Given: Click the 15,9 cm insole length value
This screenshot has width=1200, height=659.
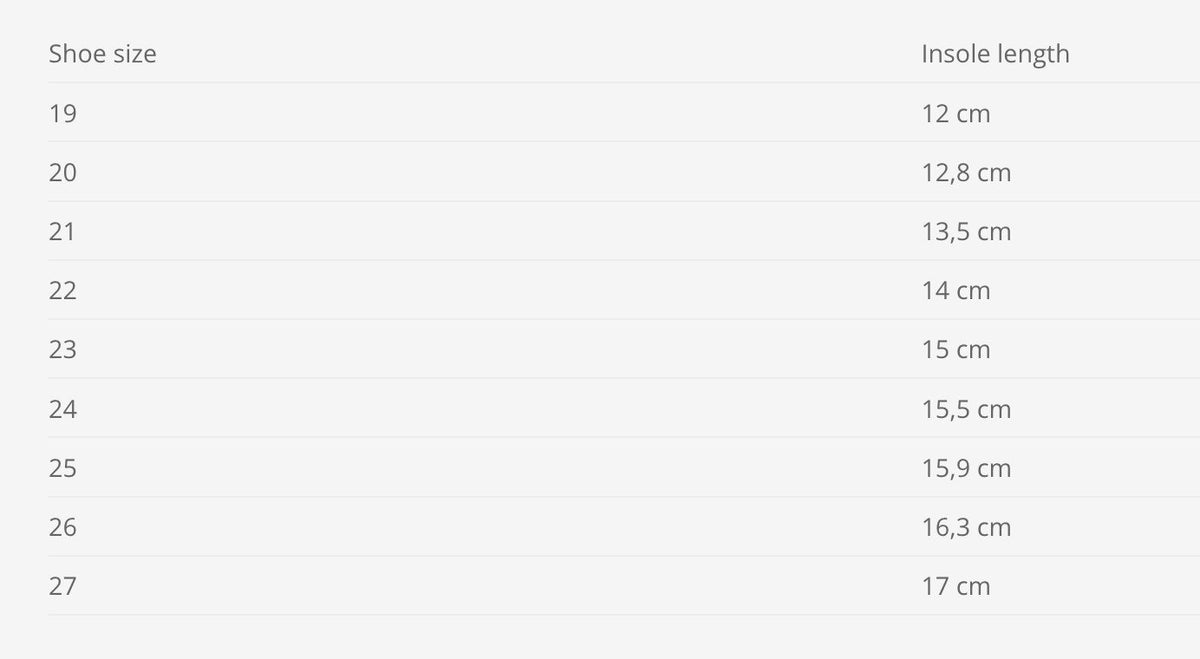Looking at the screenshot, I should 966,467.
